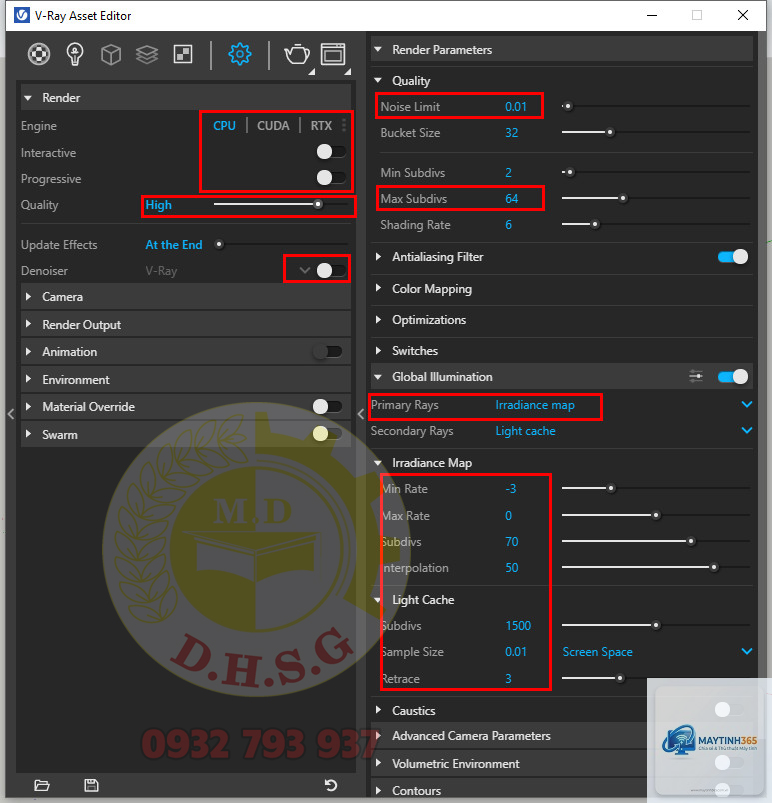772x803 pixels.
Task: Click the Render teapot icon
Action: pyautogui.click(x=297, y=54)
